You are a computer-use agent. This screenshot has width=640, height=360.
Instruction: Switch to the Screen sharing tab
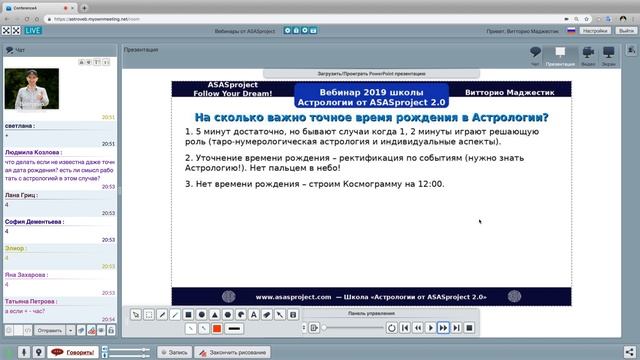point(609,56)
